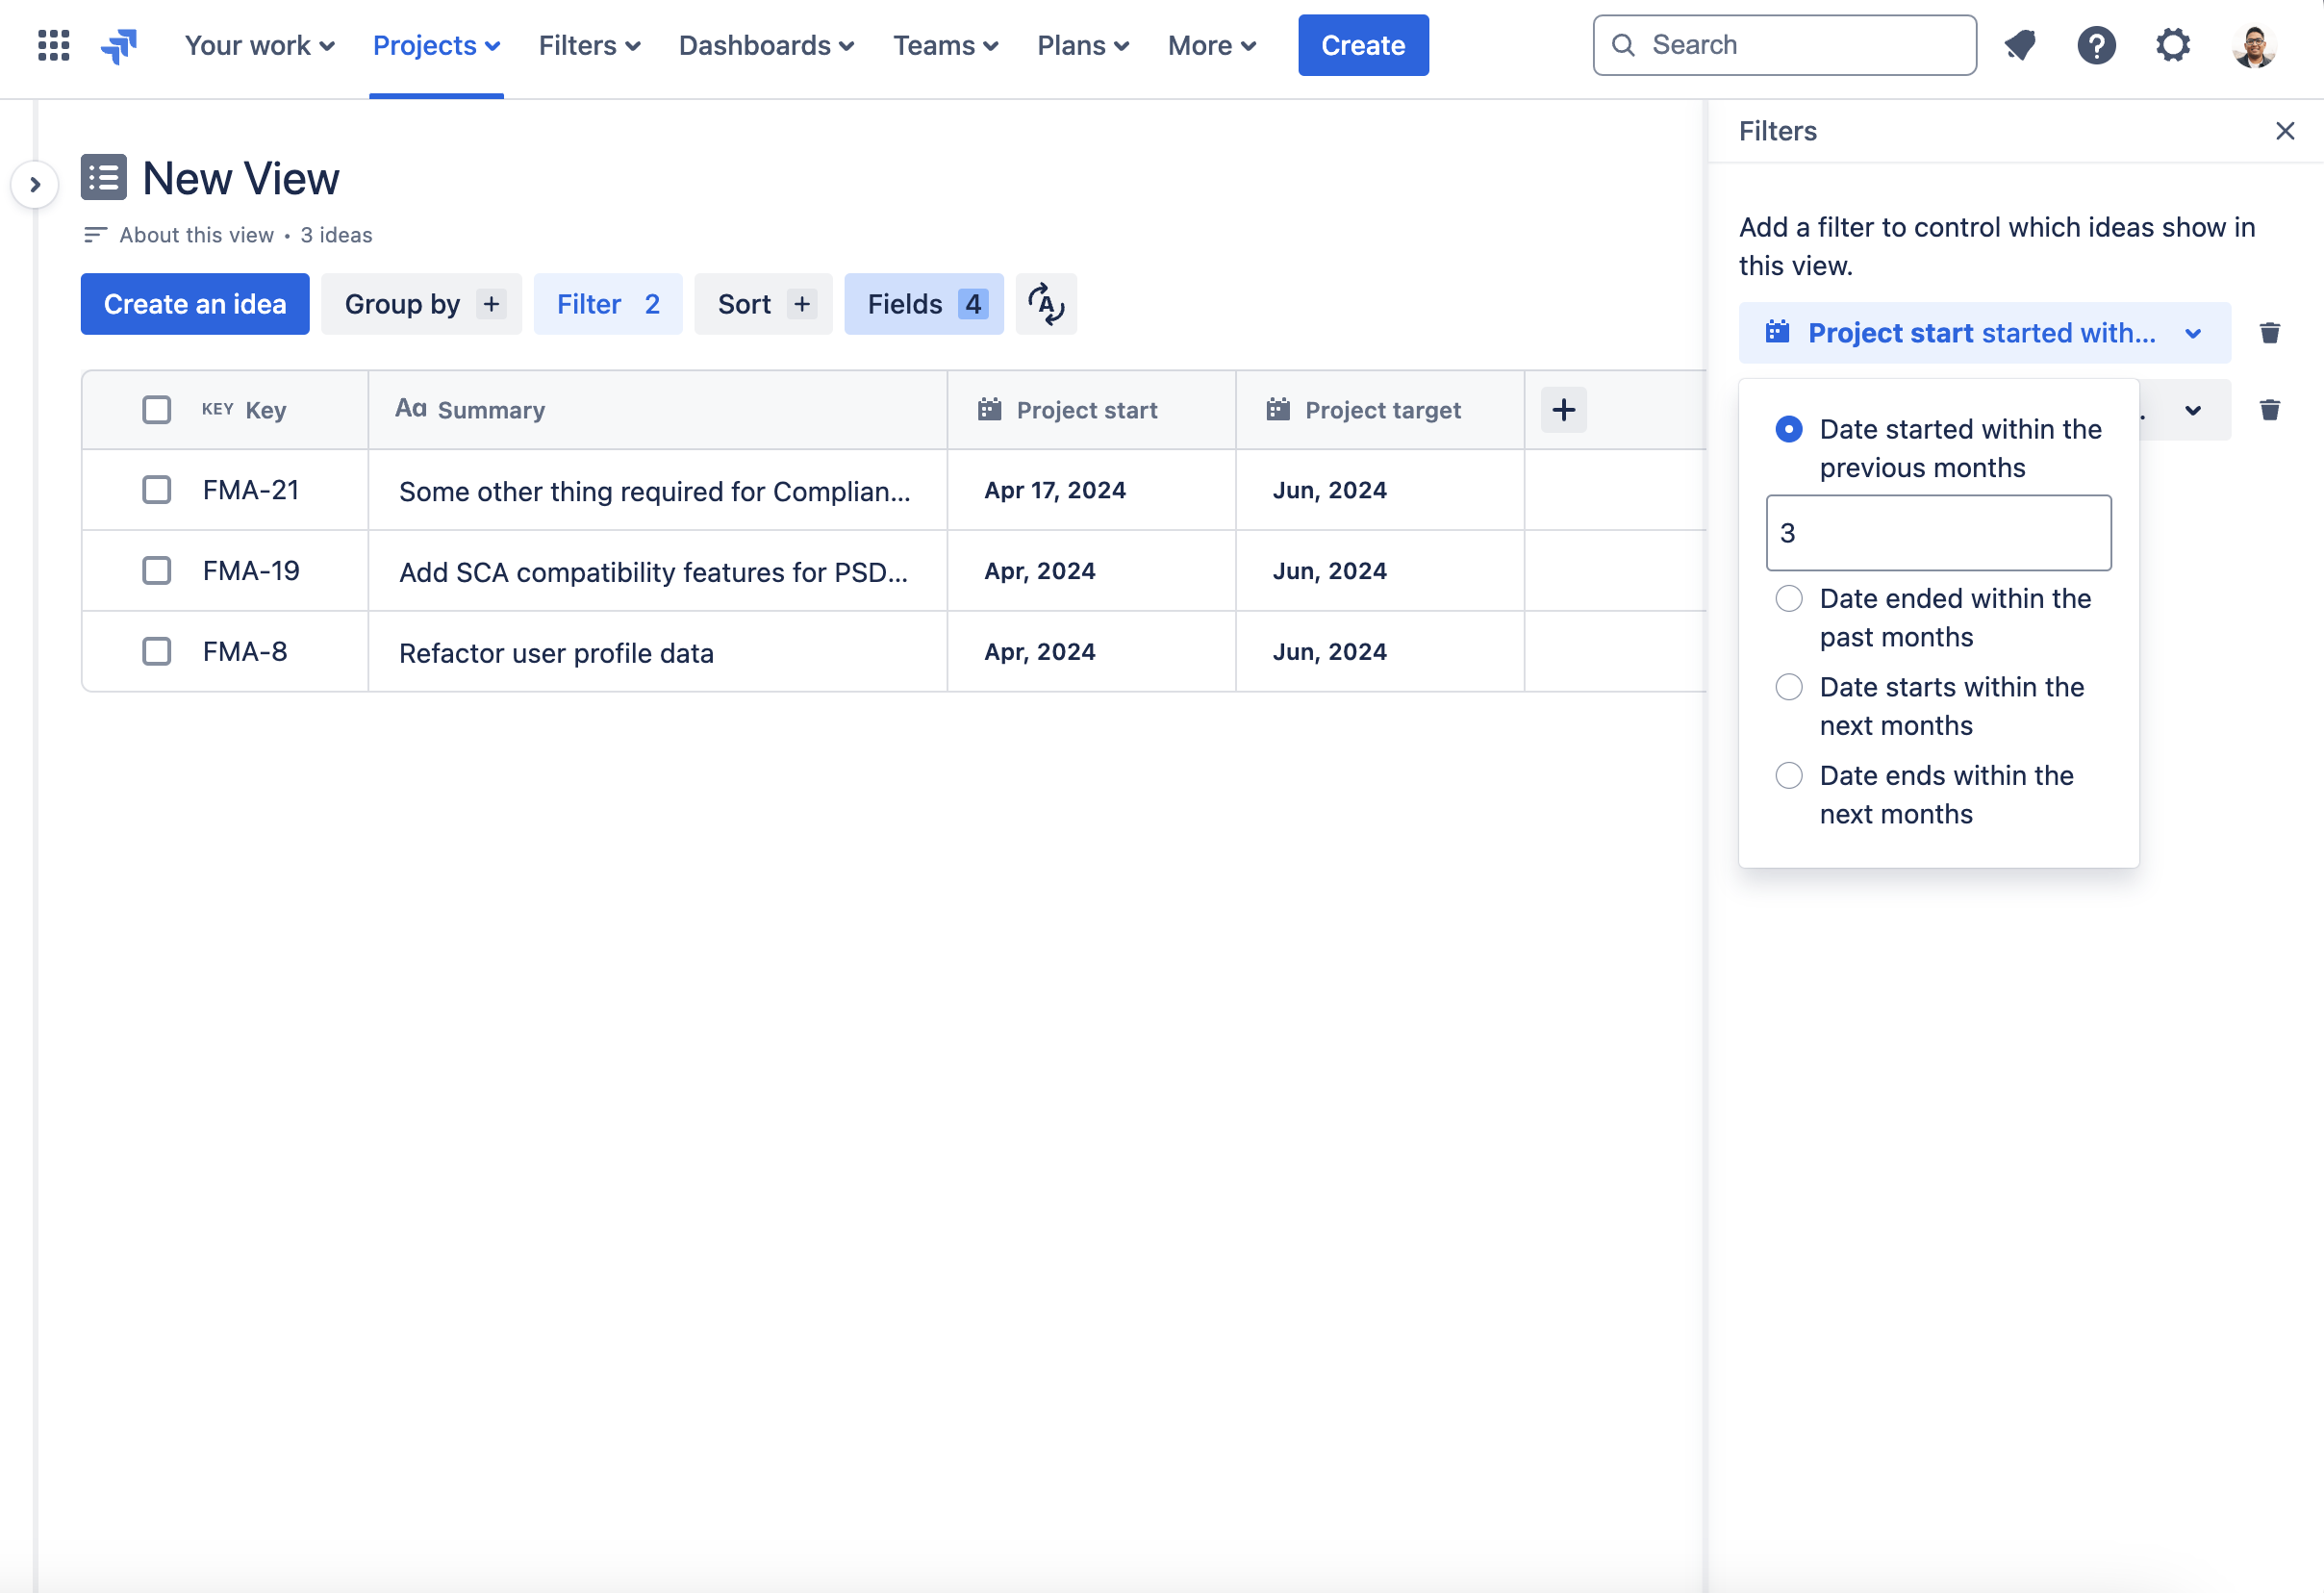2324x1593 pixels.
Task: Toggle the select-all checkbox in table header
Action: pyautogui.click(x=157, y=409)
